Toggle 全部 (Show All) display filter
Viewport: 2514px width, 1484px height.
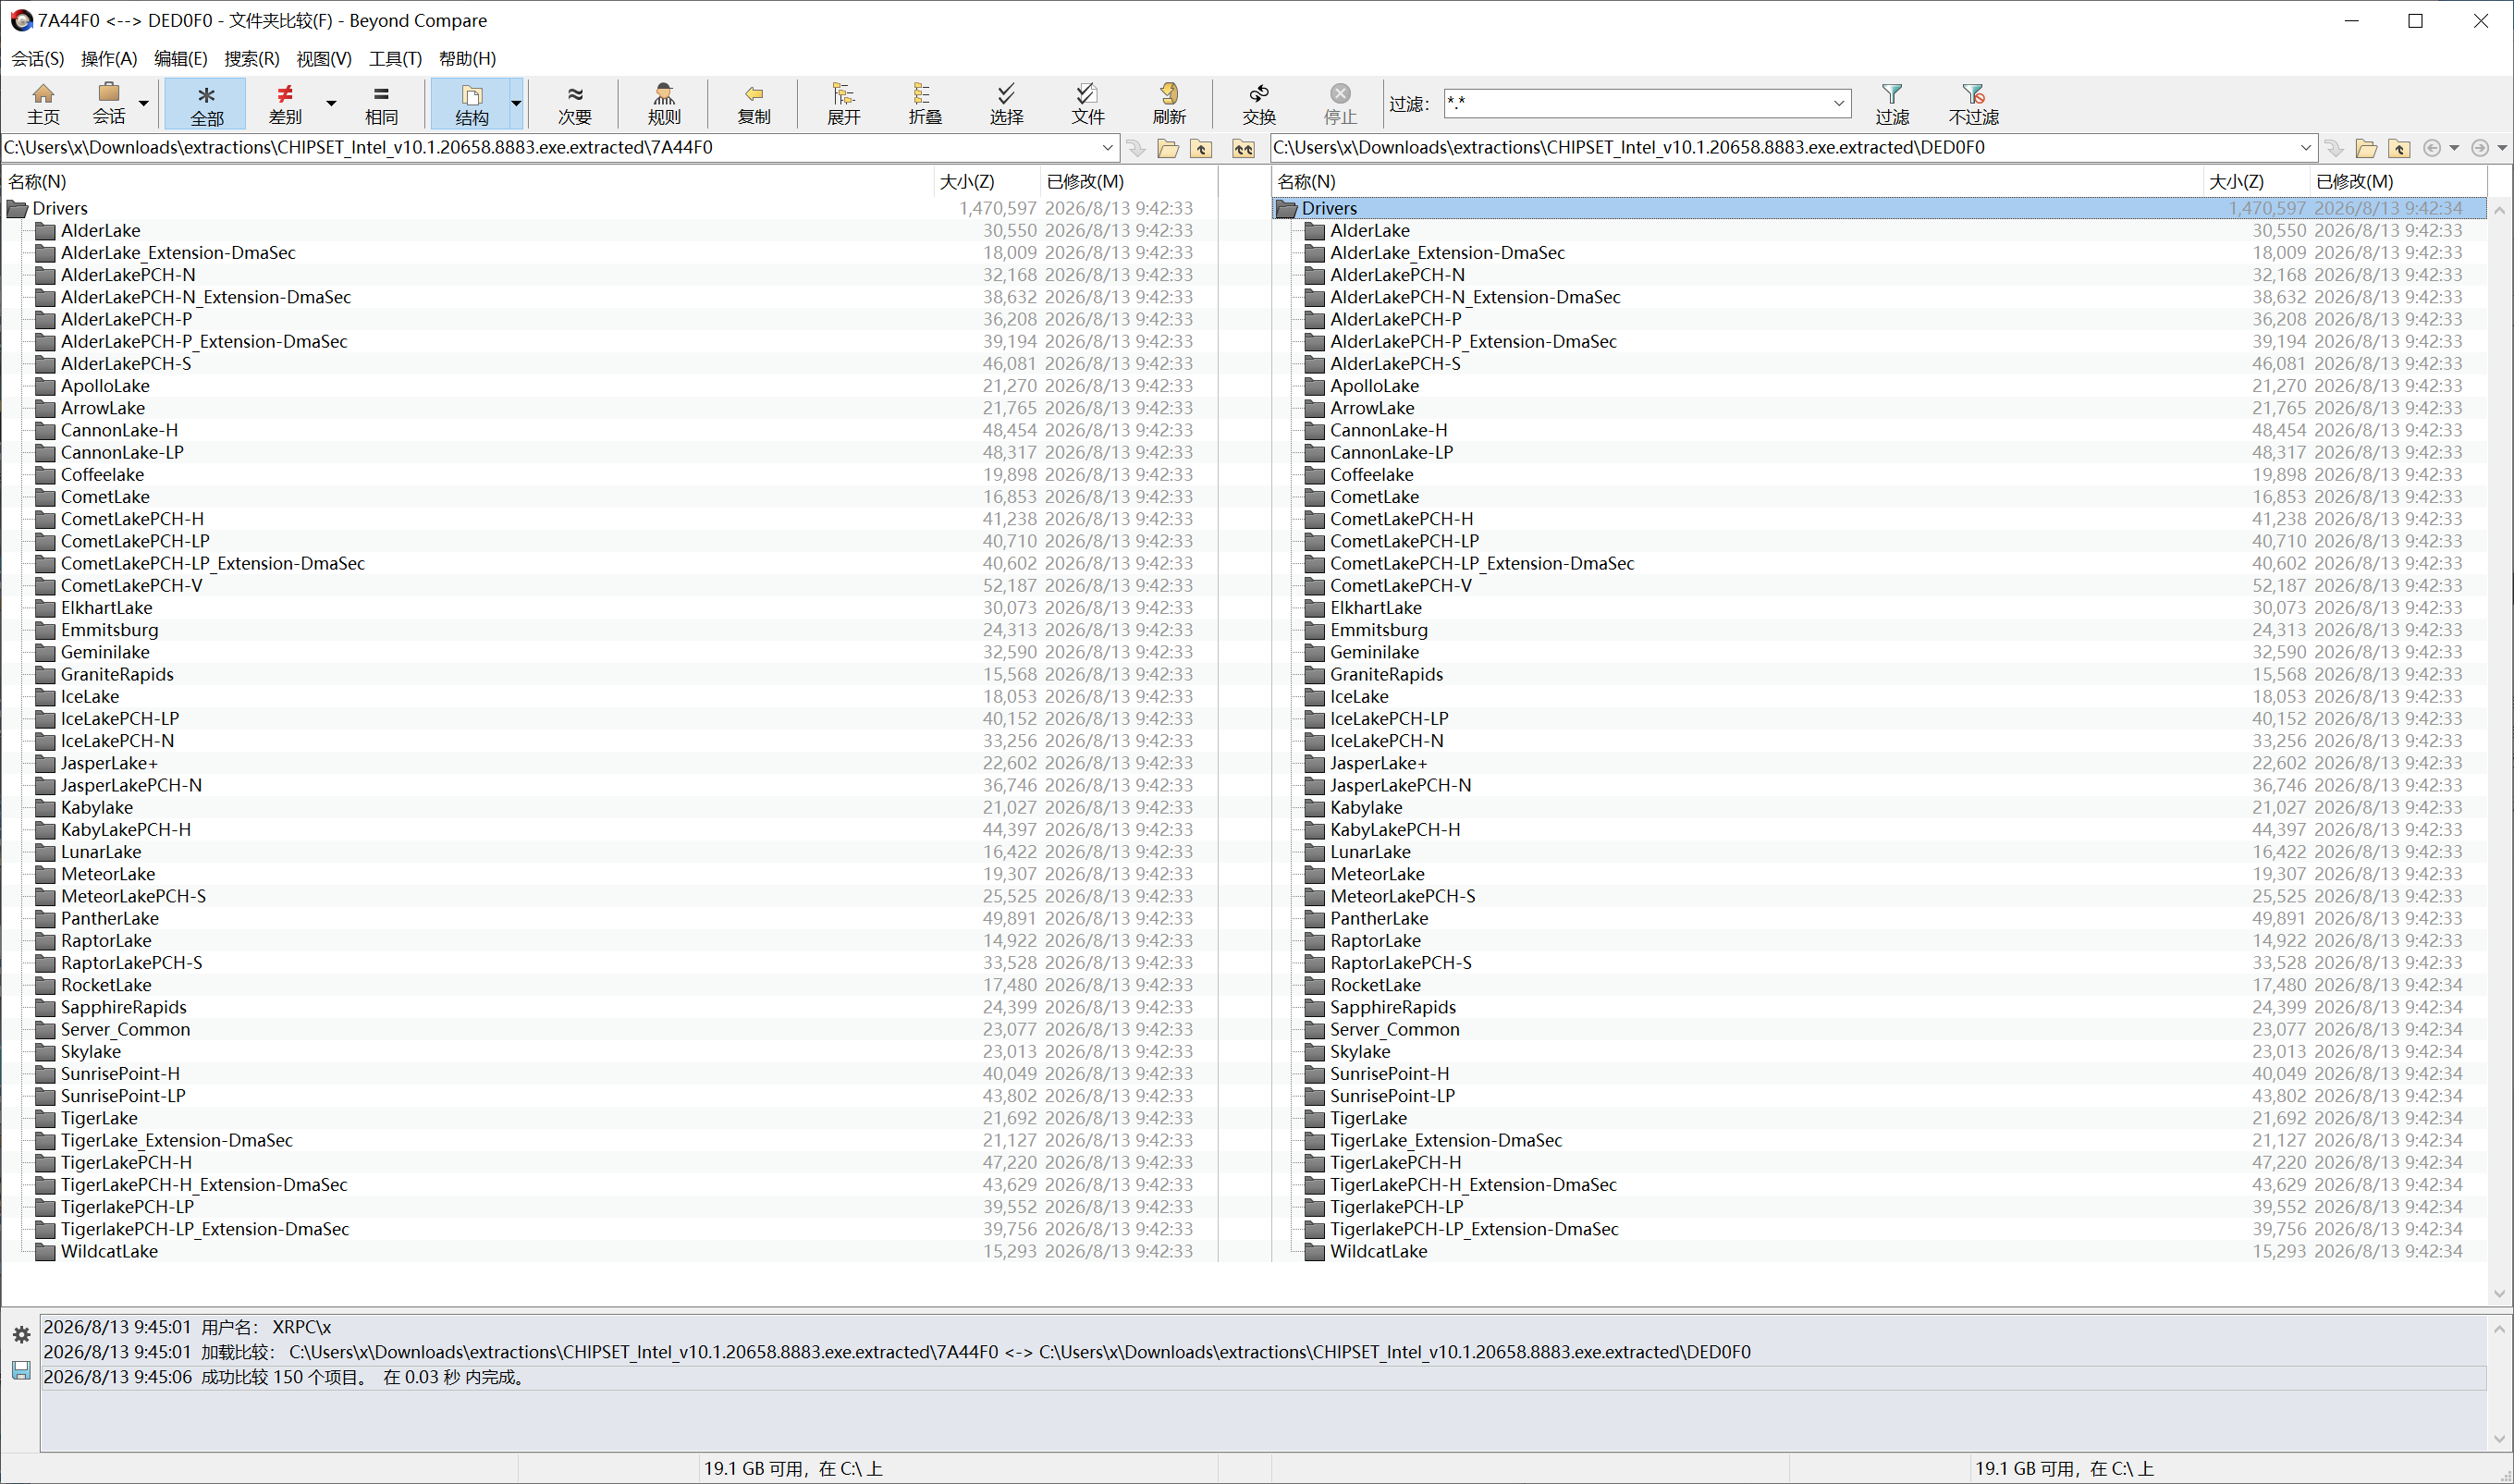(206, 104)
